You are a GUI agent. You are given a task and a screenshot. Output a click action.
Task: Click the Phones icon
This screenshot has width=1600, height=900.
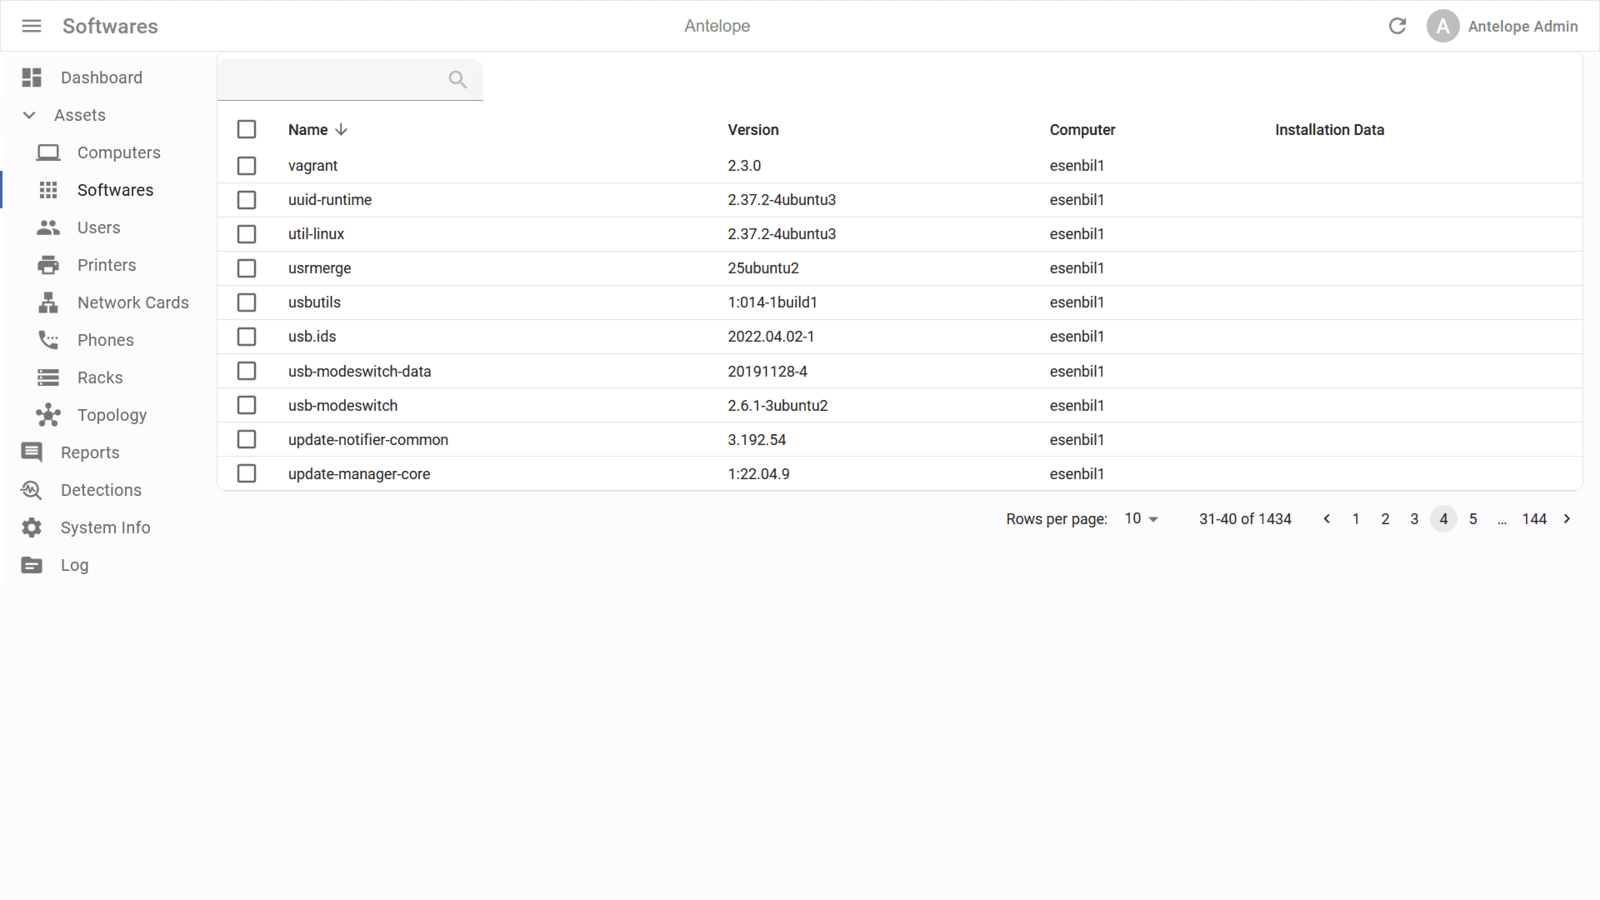[x=48, y=340]
